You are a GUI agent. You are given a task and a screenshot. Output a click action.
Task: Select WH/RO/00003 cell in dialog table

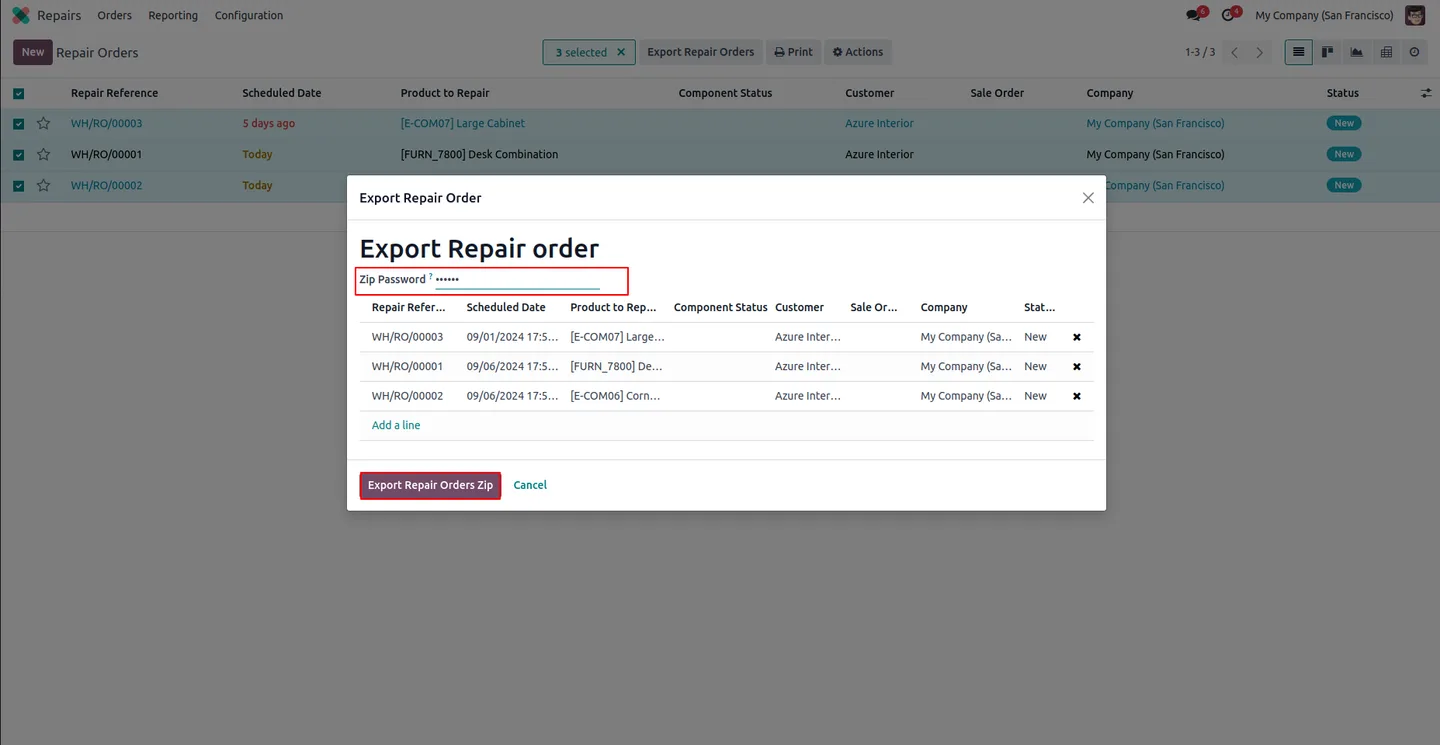pos(407,337)
